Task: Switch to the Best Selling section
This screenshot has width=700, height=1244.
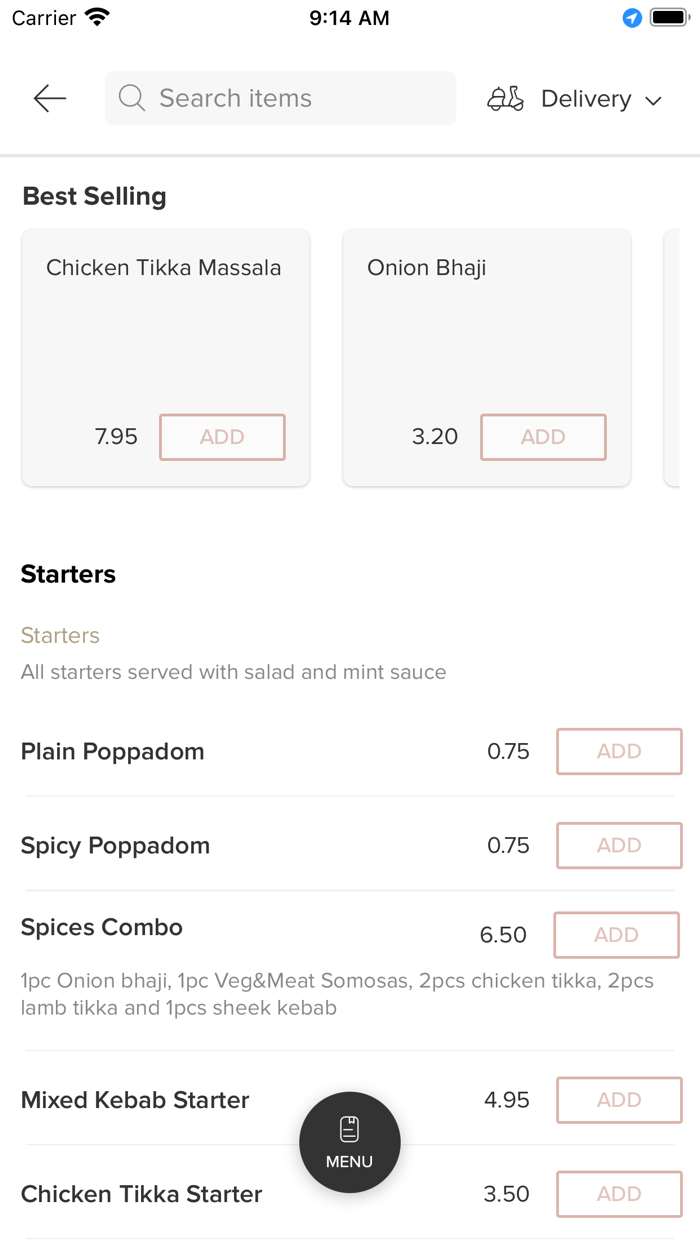Action: (x=94, y=196)
